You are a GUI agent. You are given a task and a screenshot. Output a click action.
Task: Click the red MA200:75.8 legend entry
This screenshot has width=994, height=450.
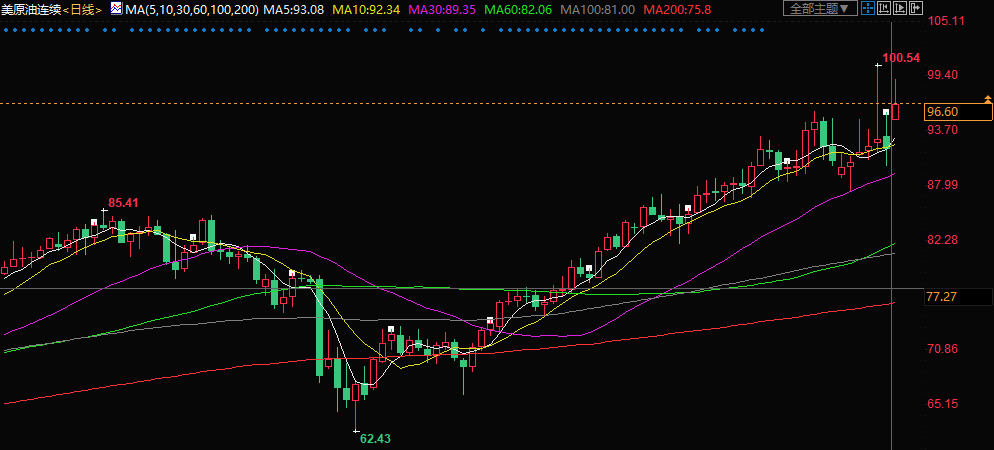(677, 9)
